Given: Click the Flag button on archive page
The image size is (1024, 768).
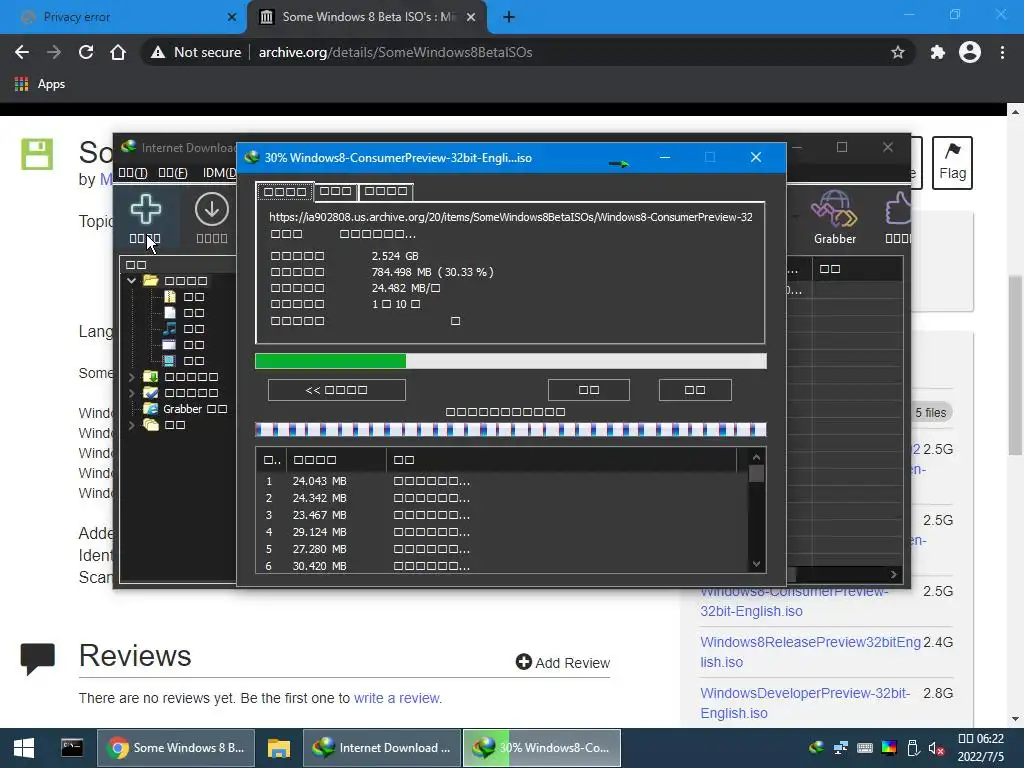Looking at the screenshot, I should [952, 163].
